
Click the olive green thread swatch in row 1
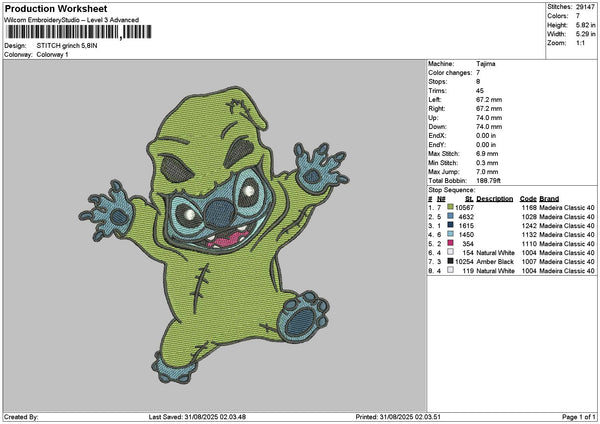point(450,207)
